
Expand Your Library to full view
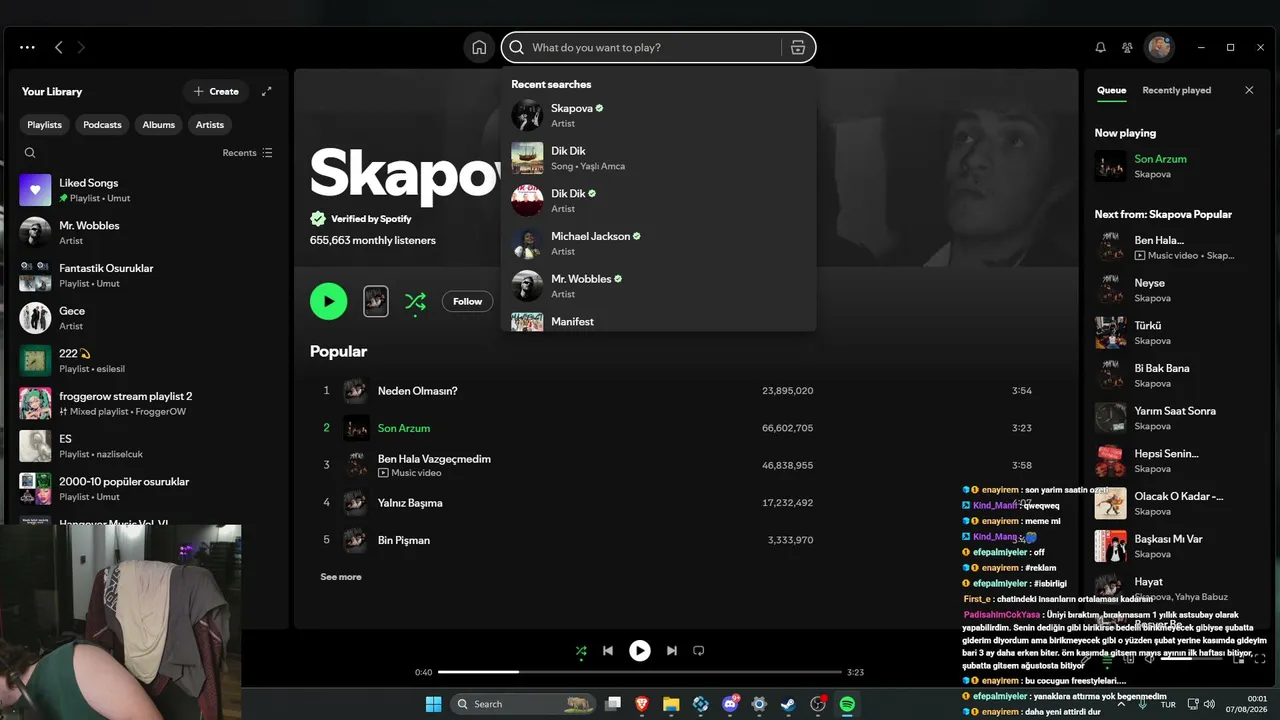266,91
